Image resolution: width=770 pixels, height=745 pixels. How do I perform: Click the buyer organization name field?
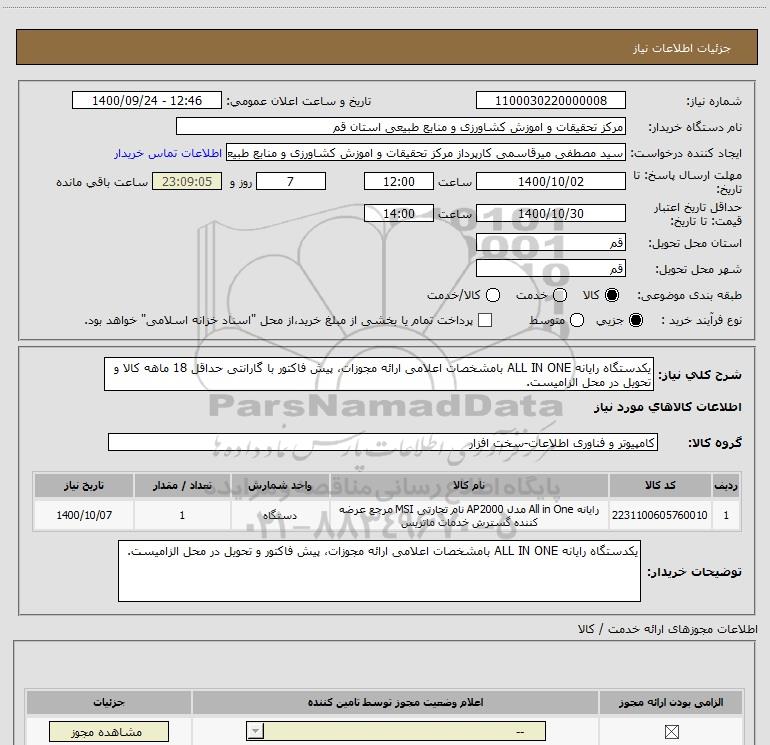pyautogui.click(x=401, y=126)
